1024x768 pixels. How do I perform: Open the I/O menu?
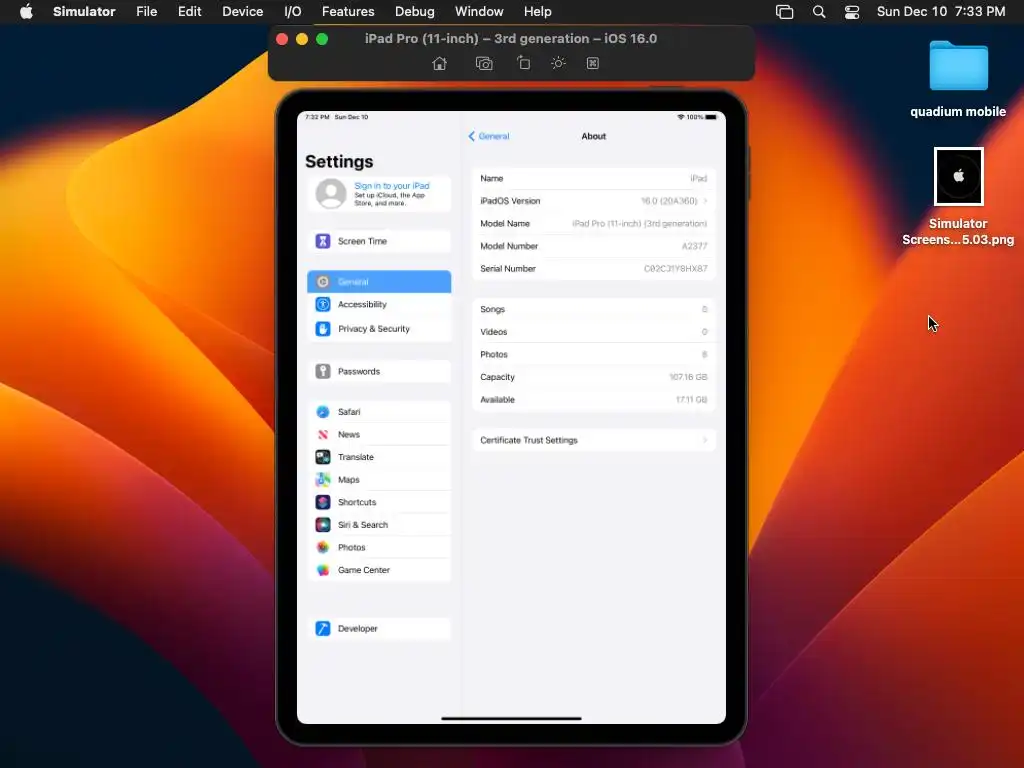293,11
